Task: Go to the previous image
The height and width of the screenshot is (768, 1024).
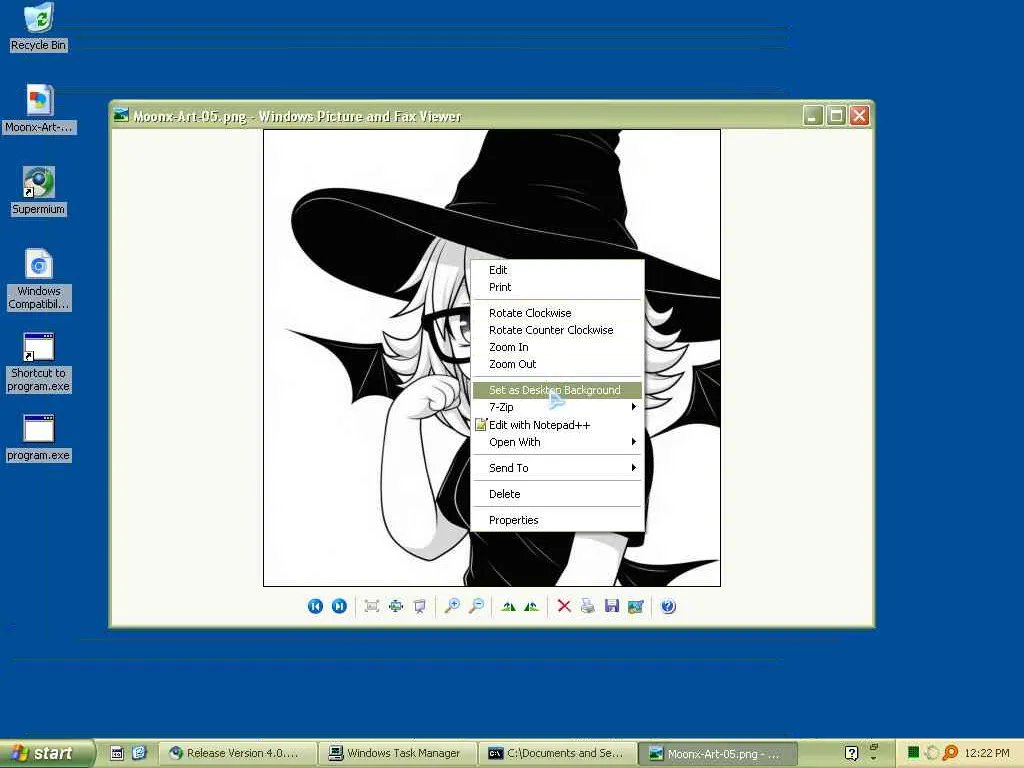Action: (x=315, y=607)
